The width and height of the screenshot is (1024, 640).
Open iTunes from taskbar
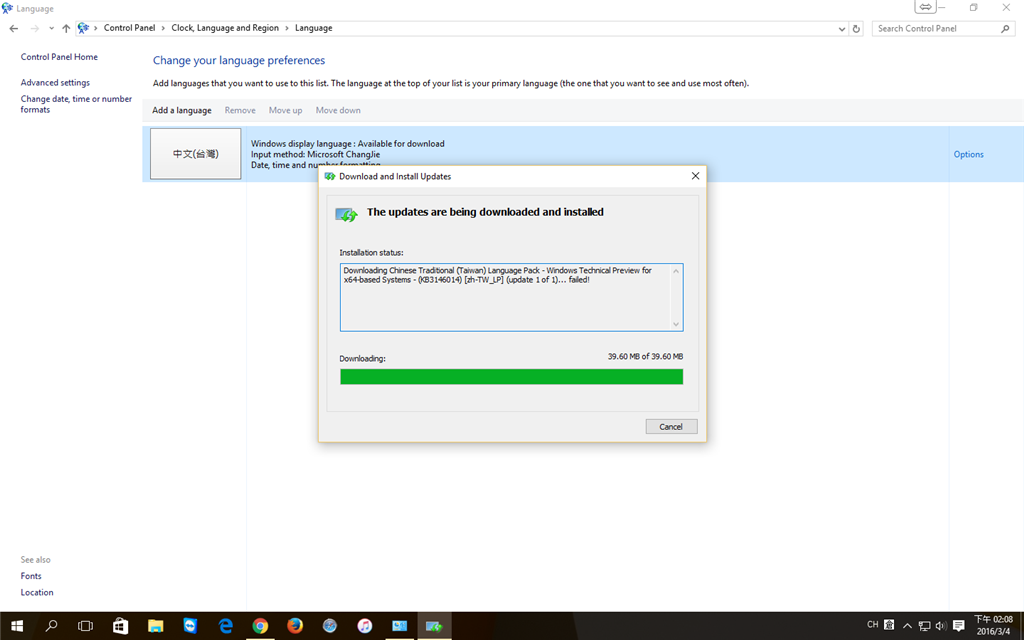coord(364,626)
